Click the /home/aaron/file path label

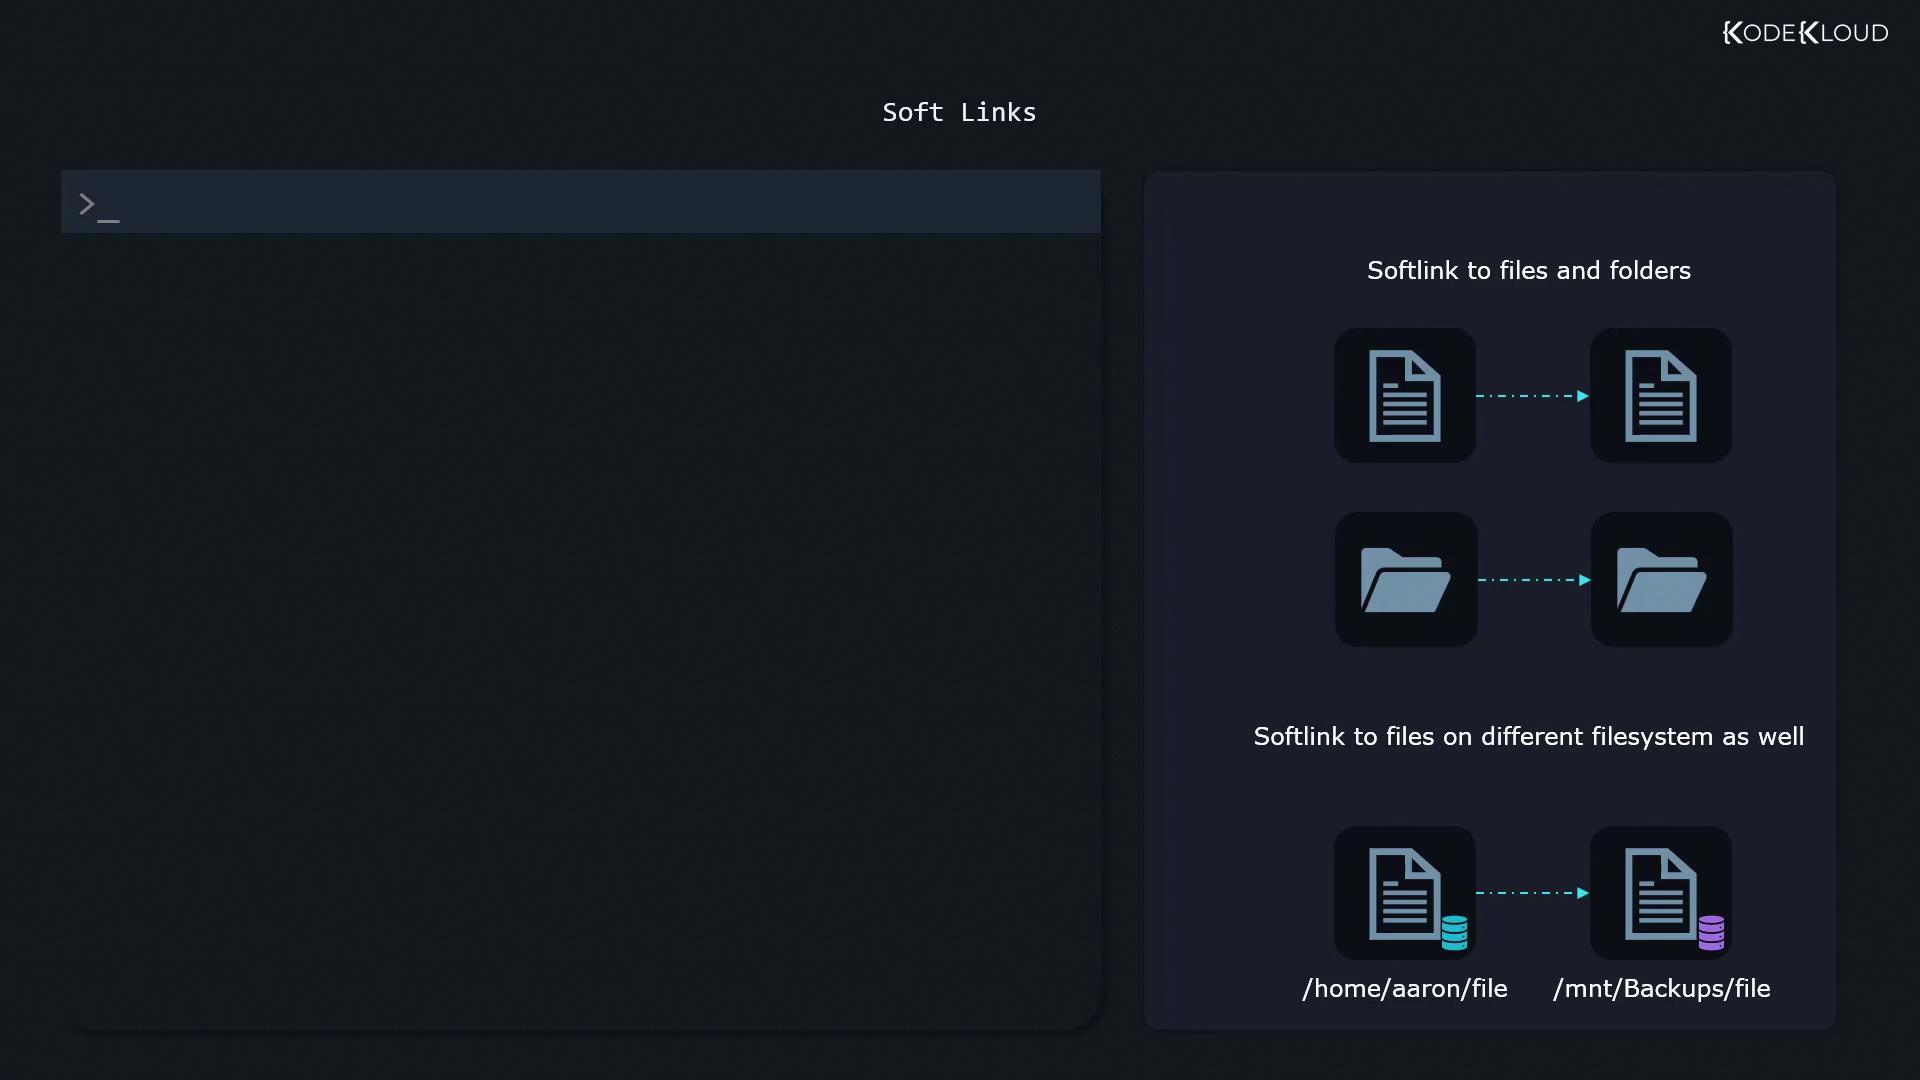(1404, 988)
